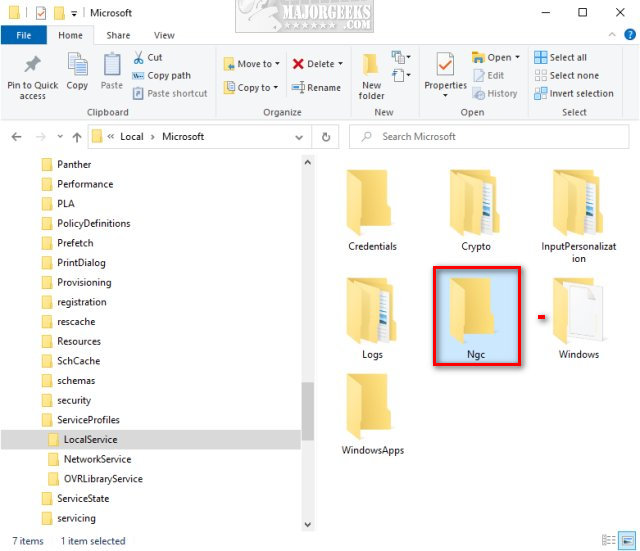The width and height of the screenshot is (640, 551).
Task: Select LocalService in the navigation tree
Action: pyautogui.click(x=151, y=440)
